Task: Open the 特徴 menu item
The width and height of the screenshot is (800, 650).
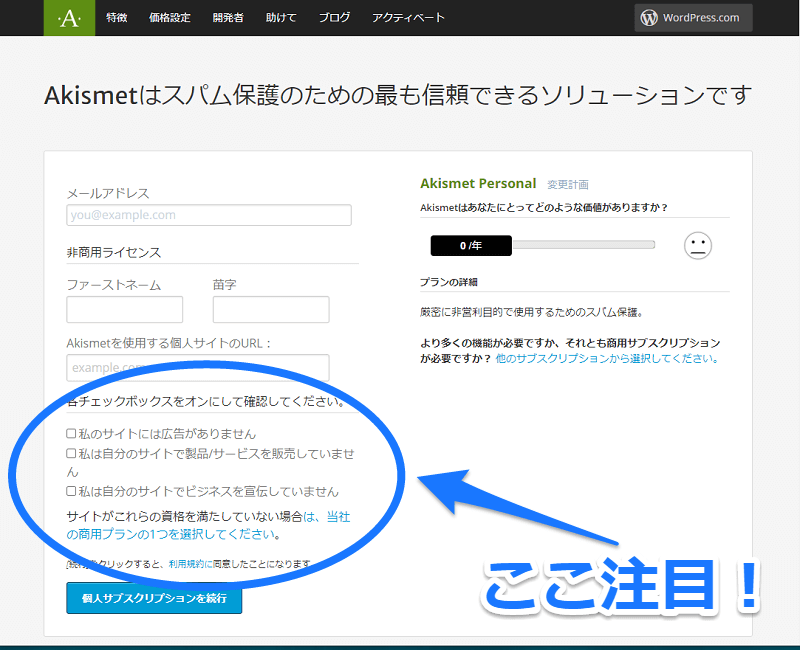Action: [117, 18]
